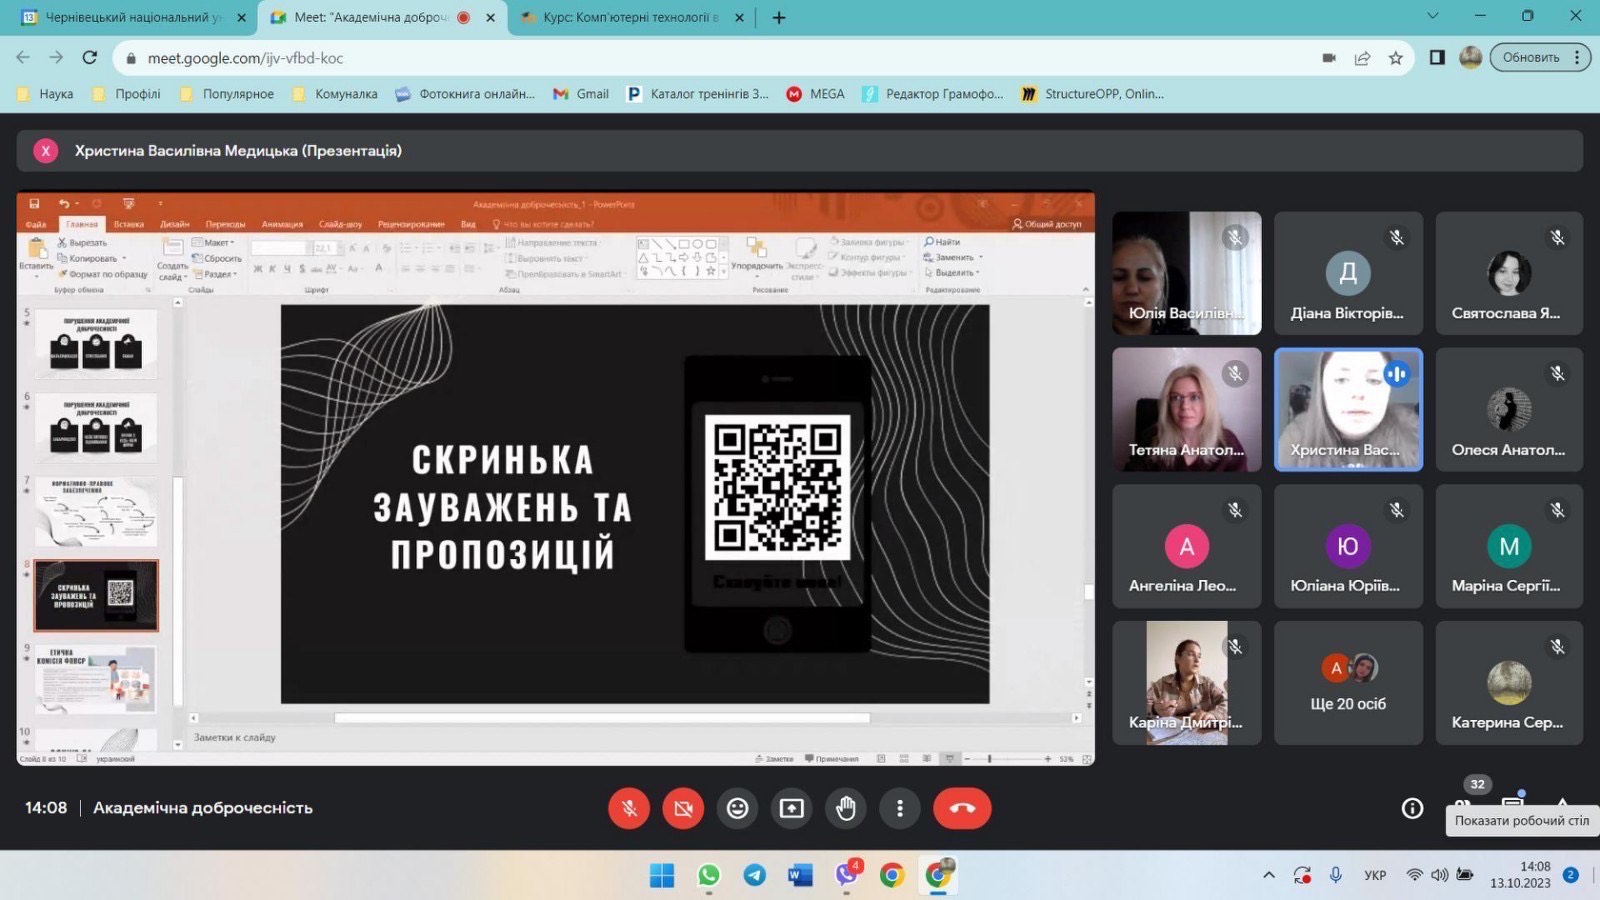The width and height of the screenshot is (1600, 900).
Task: Reload the Google Meet page
Action: coord(90,58)
